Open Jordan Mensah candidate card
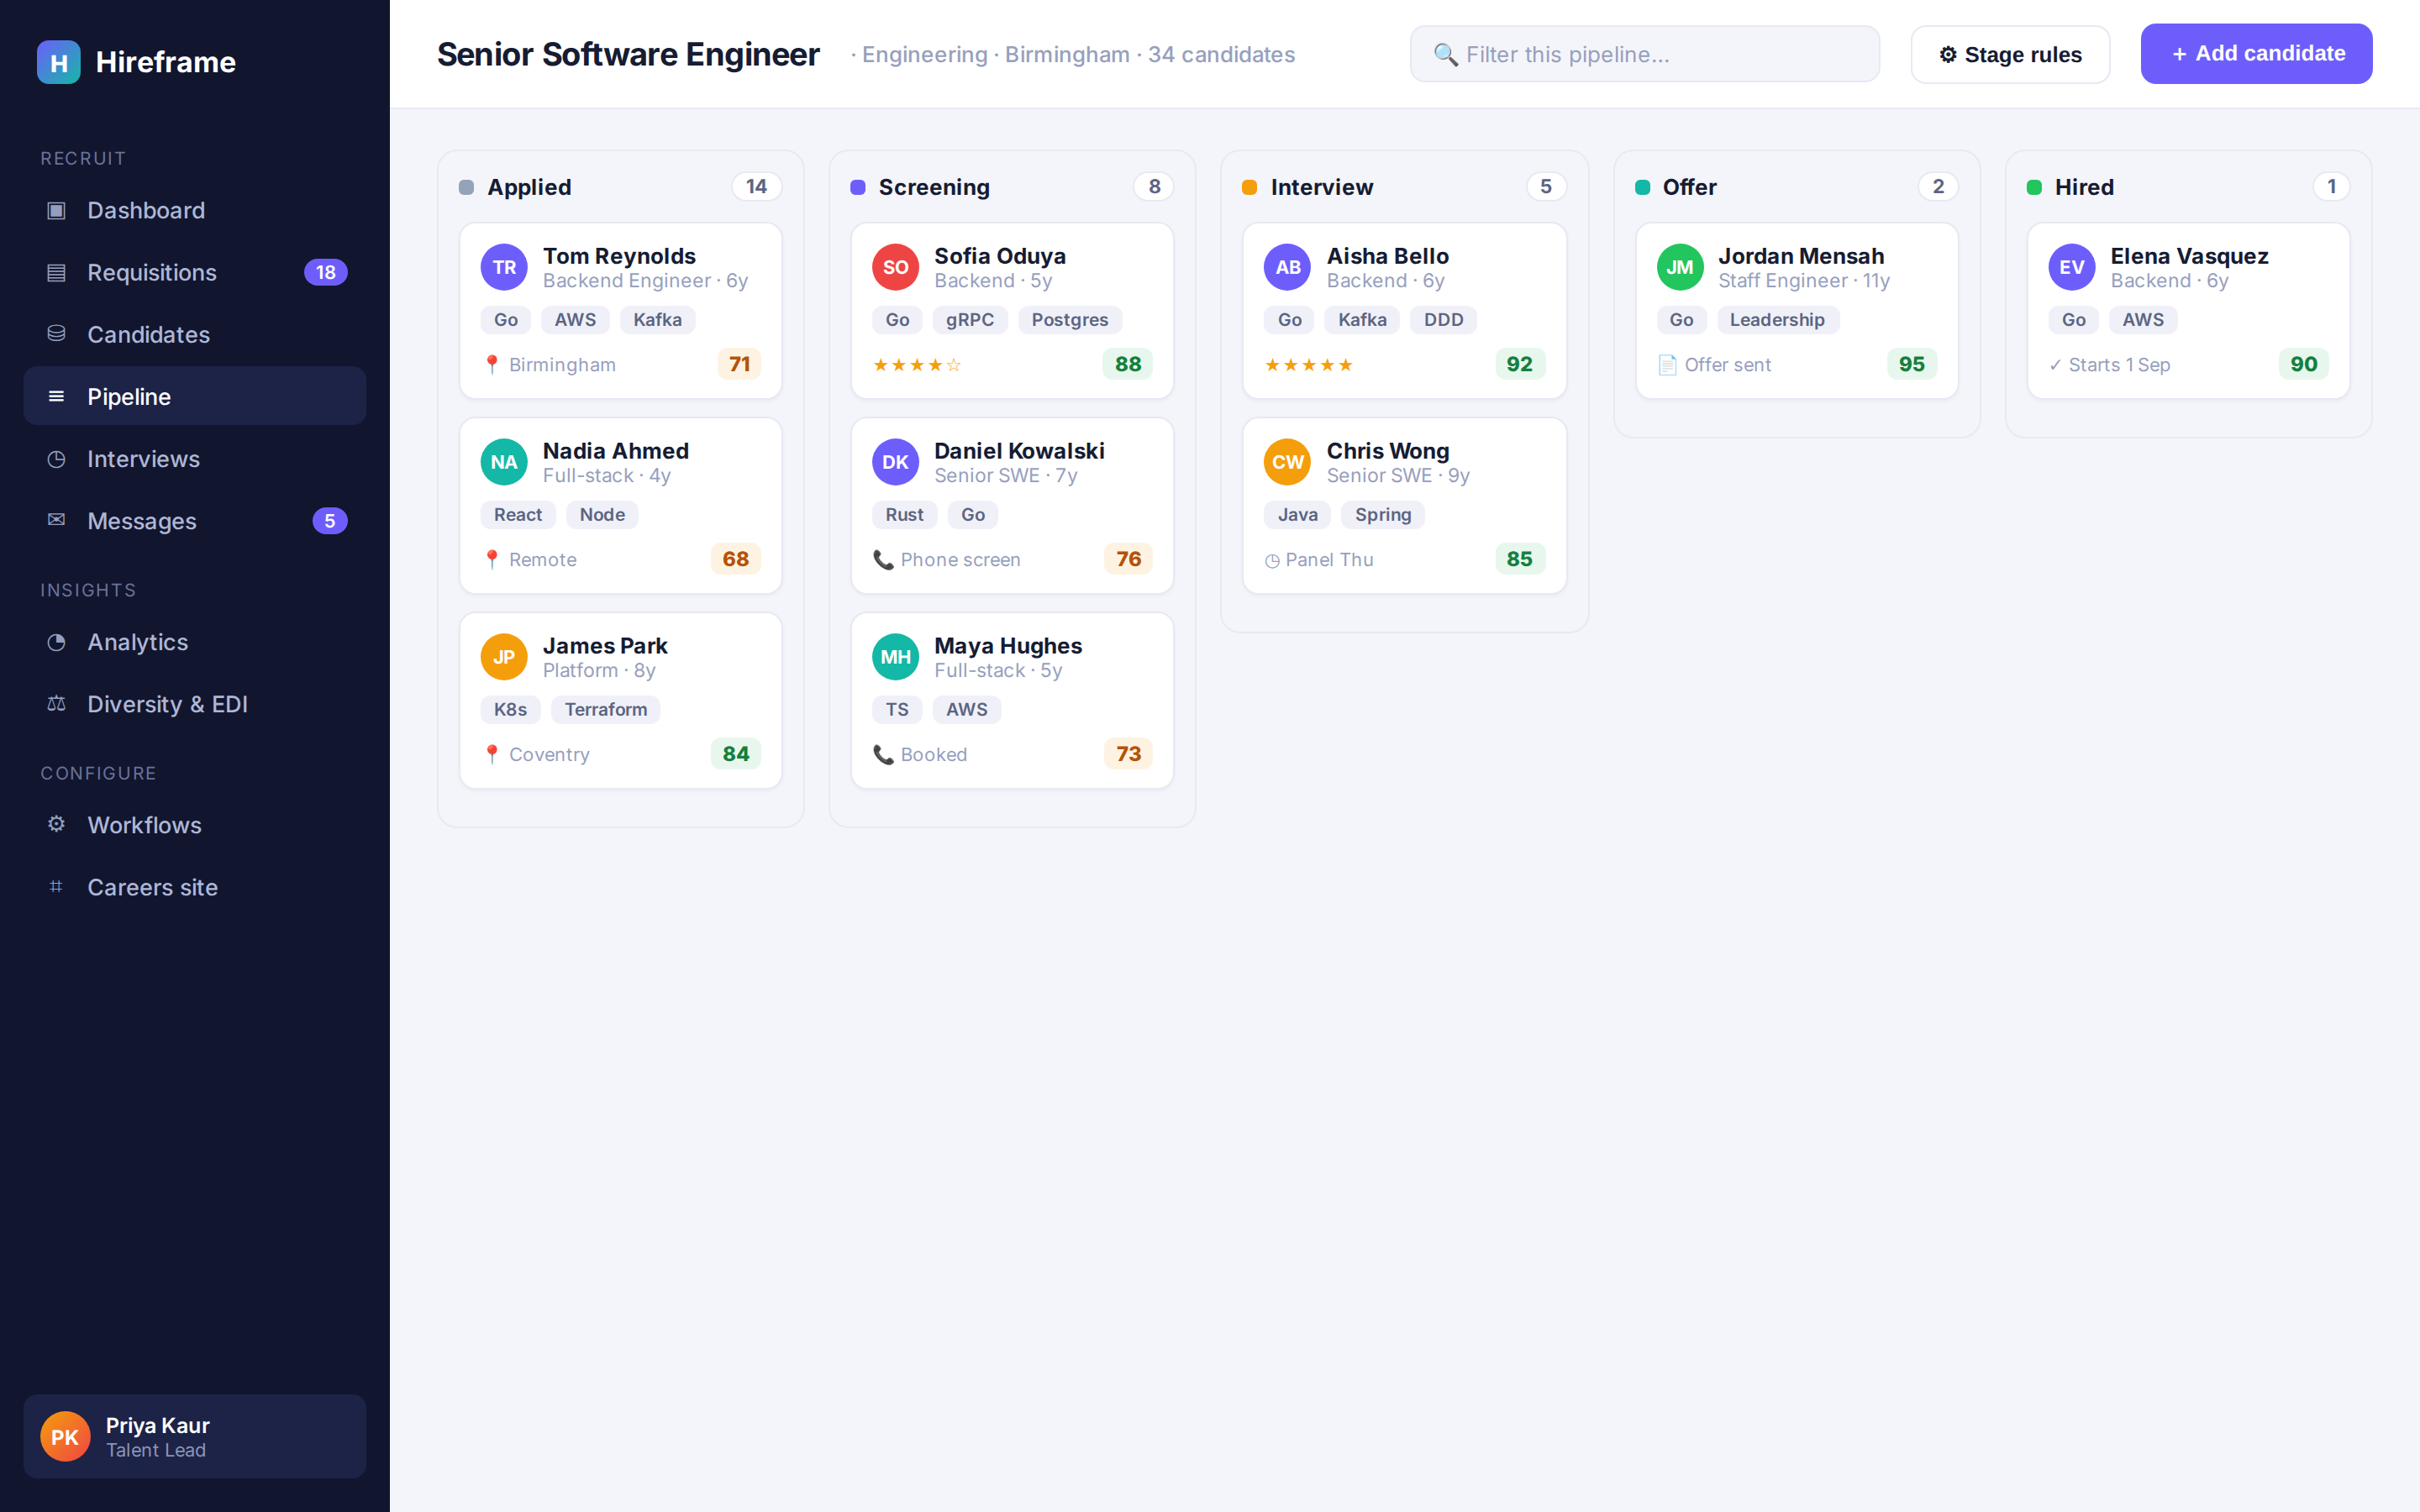The image size is (2420, 1512). (x=1796, y=311)
